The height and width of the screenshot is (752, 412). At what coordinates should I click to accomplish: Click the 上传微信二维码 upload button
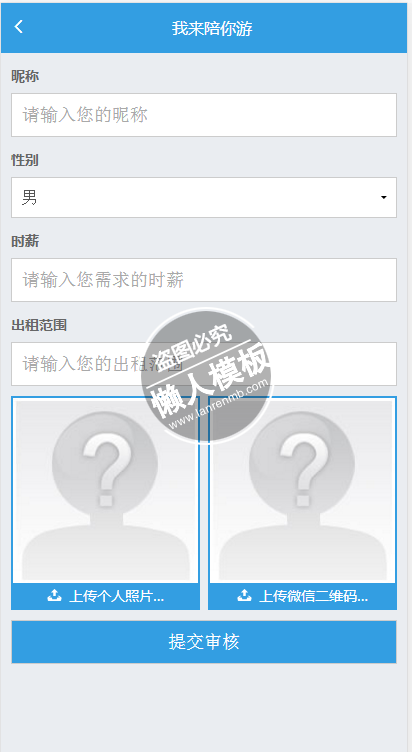[302, 596]
